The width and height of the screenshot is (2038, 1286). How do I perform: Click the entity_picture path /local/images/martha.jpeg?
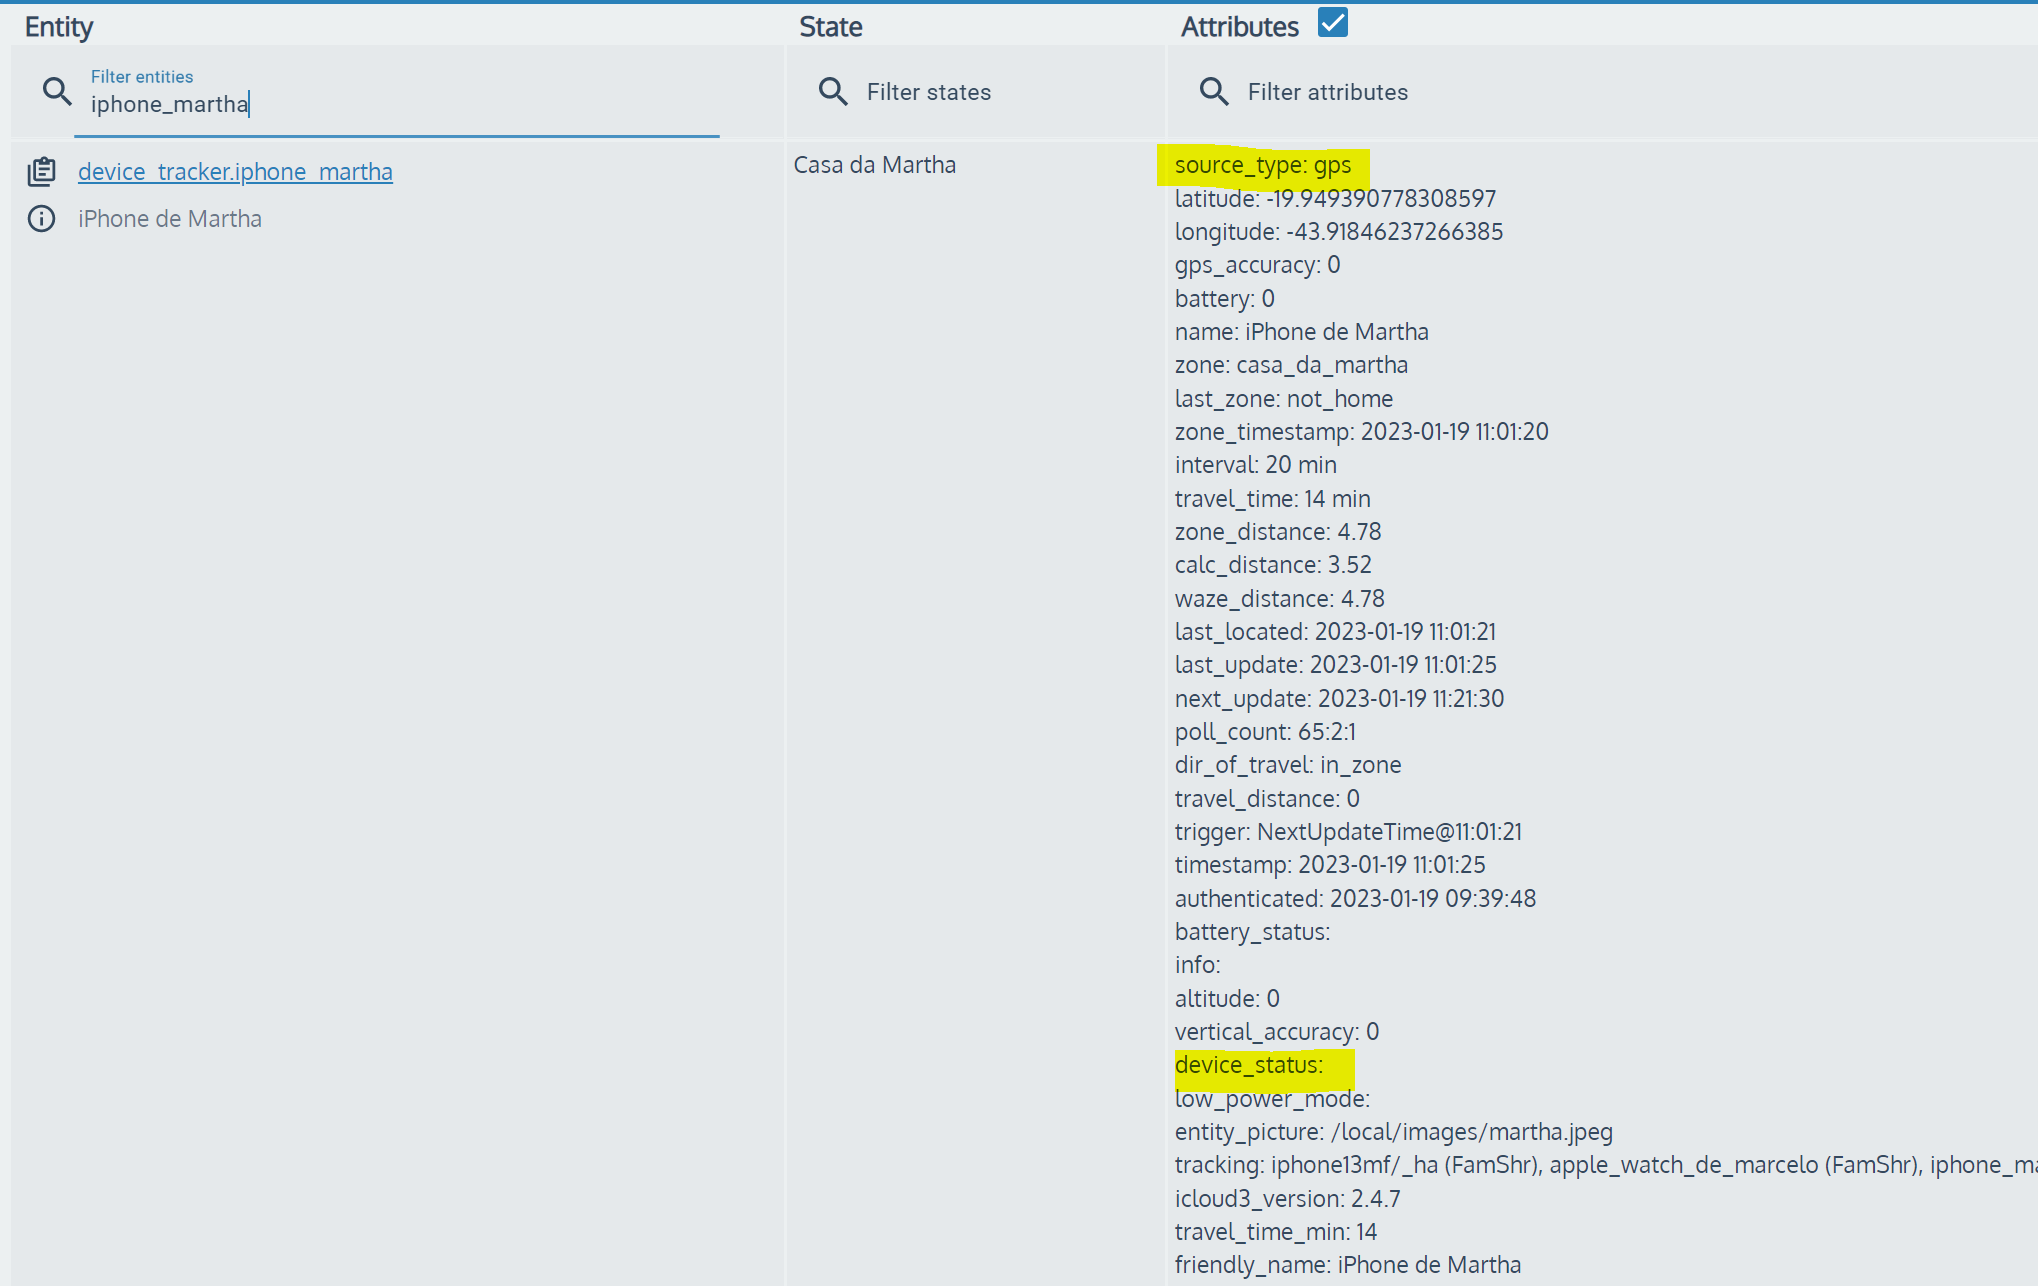(1394, 1131)
